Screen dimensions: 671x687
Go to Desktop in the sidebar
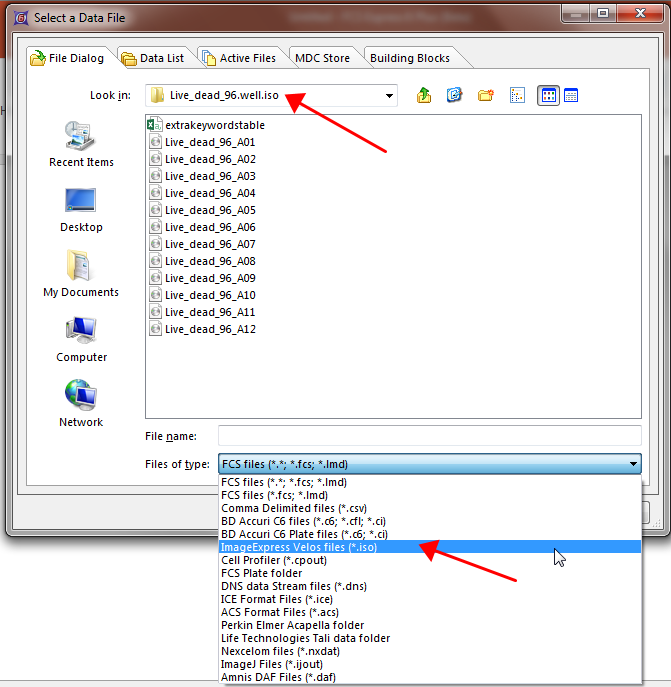[x=81, y=209]
